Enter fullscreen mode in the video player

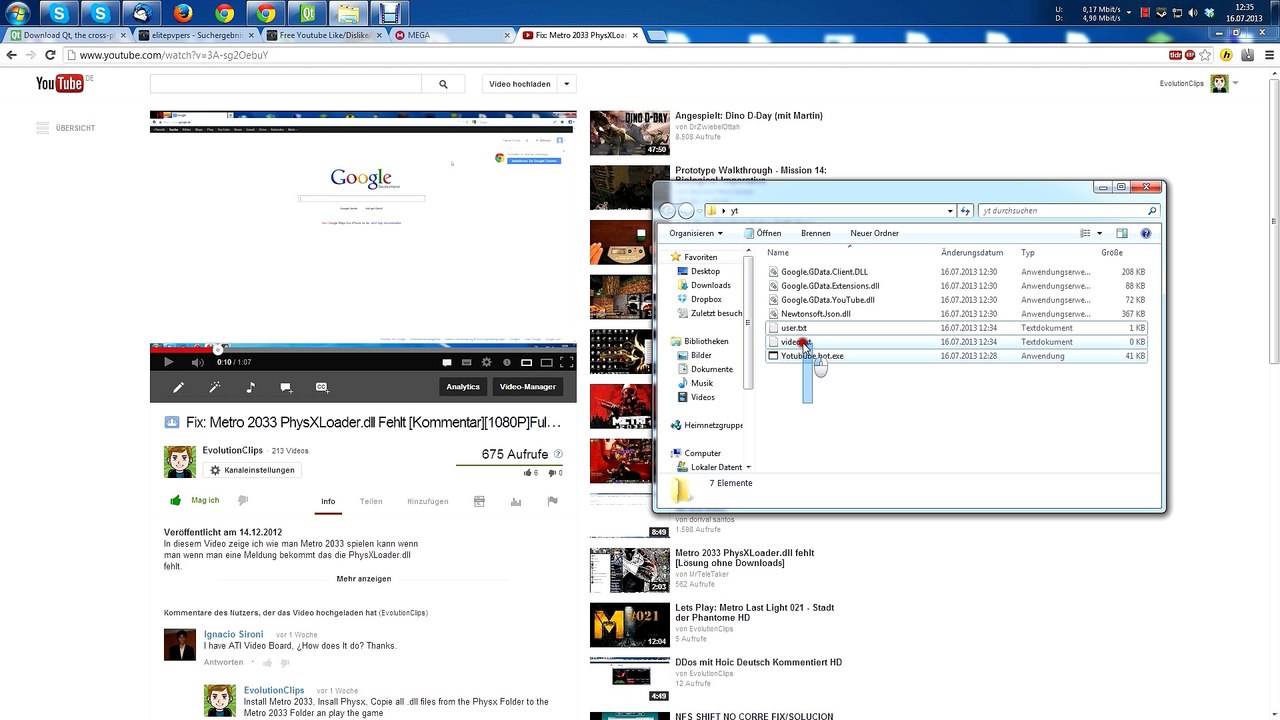point(566,362)
